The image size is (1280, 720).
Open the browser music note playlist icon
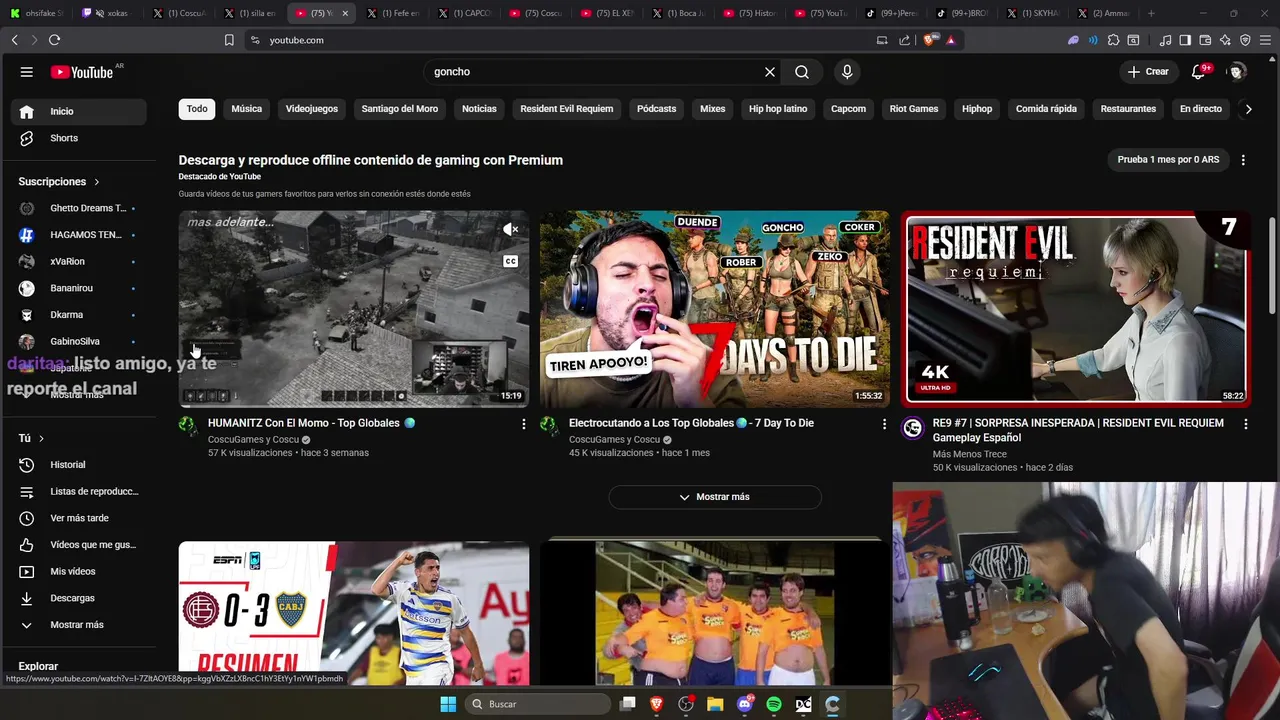[x=1165, y=40]
